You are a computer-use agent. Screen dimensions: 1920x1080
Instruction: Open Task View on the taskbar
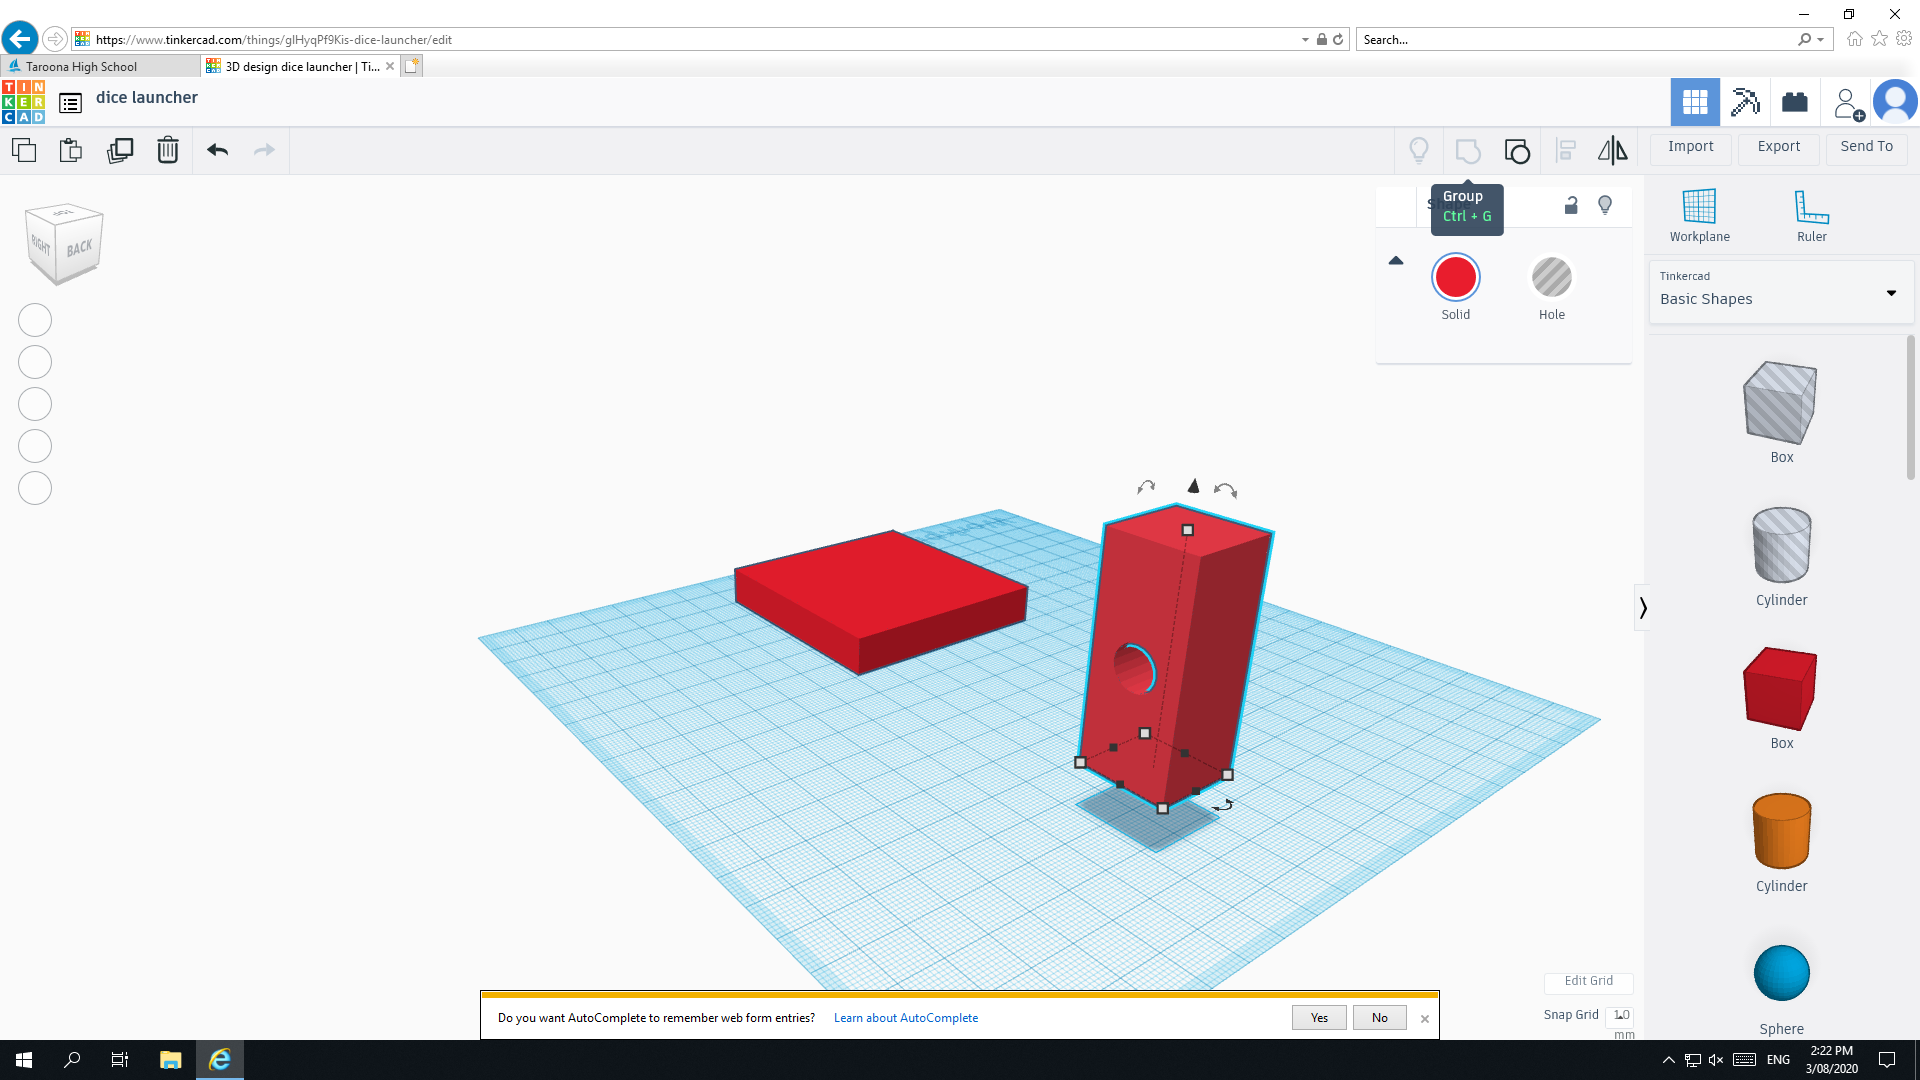120,1060
